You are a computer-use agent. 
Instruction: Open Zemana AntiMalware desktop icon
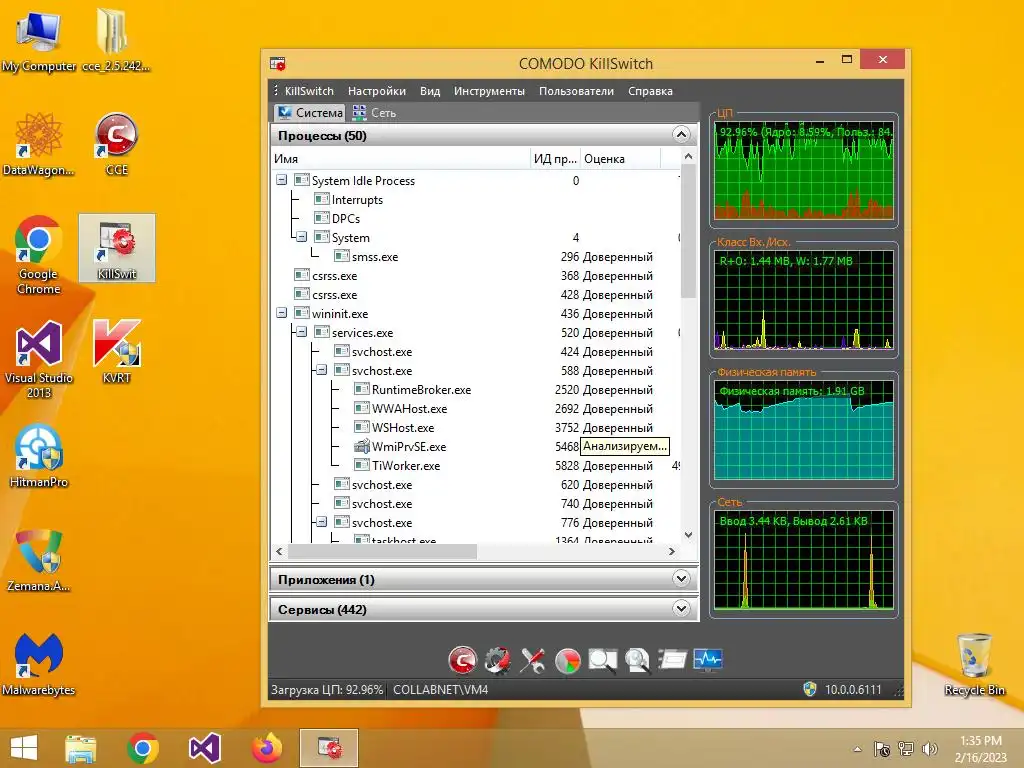click(39, 560)
